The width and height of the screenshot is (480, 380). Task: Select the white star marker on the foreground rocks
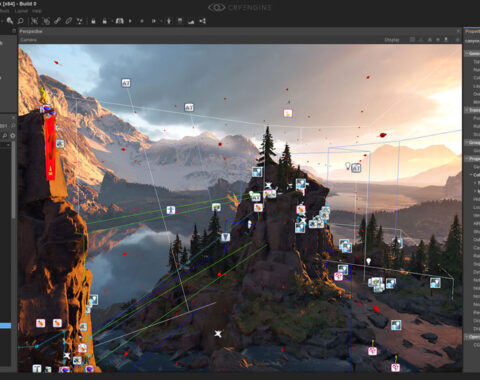pyautogui.click(x=218, y=333)
